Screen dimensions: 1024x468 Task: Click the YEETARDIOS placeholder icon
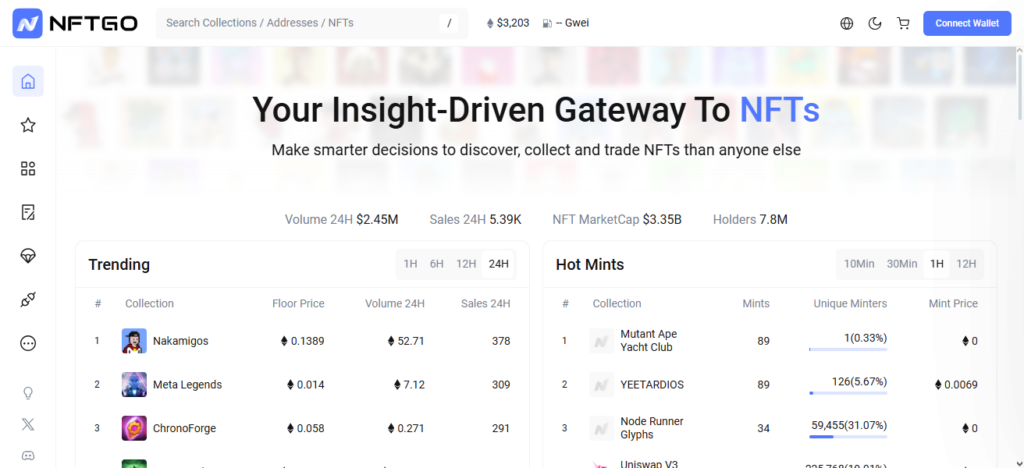[x=601, y=384]
